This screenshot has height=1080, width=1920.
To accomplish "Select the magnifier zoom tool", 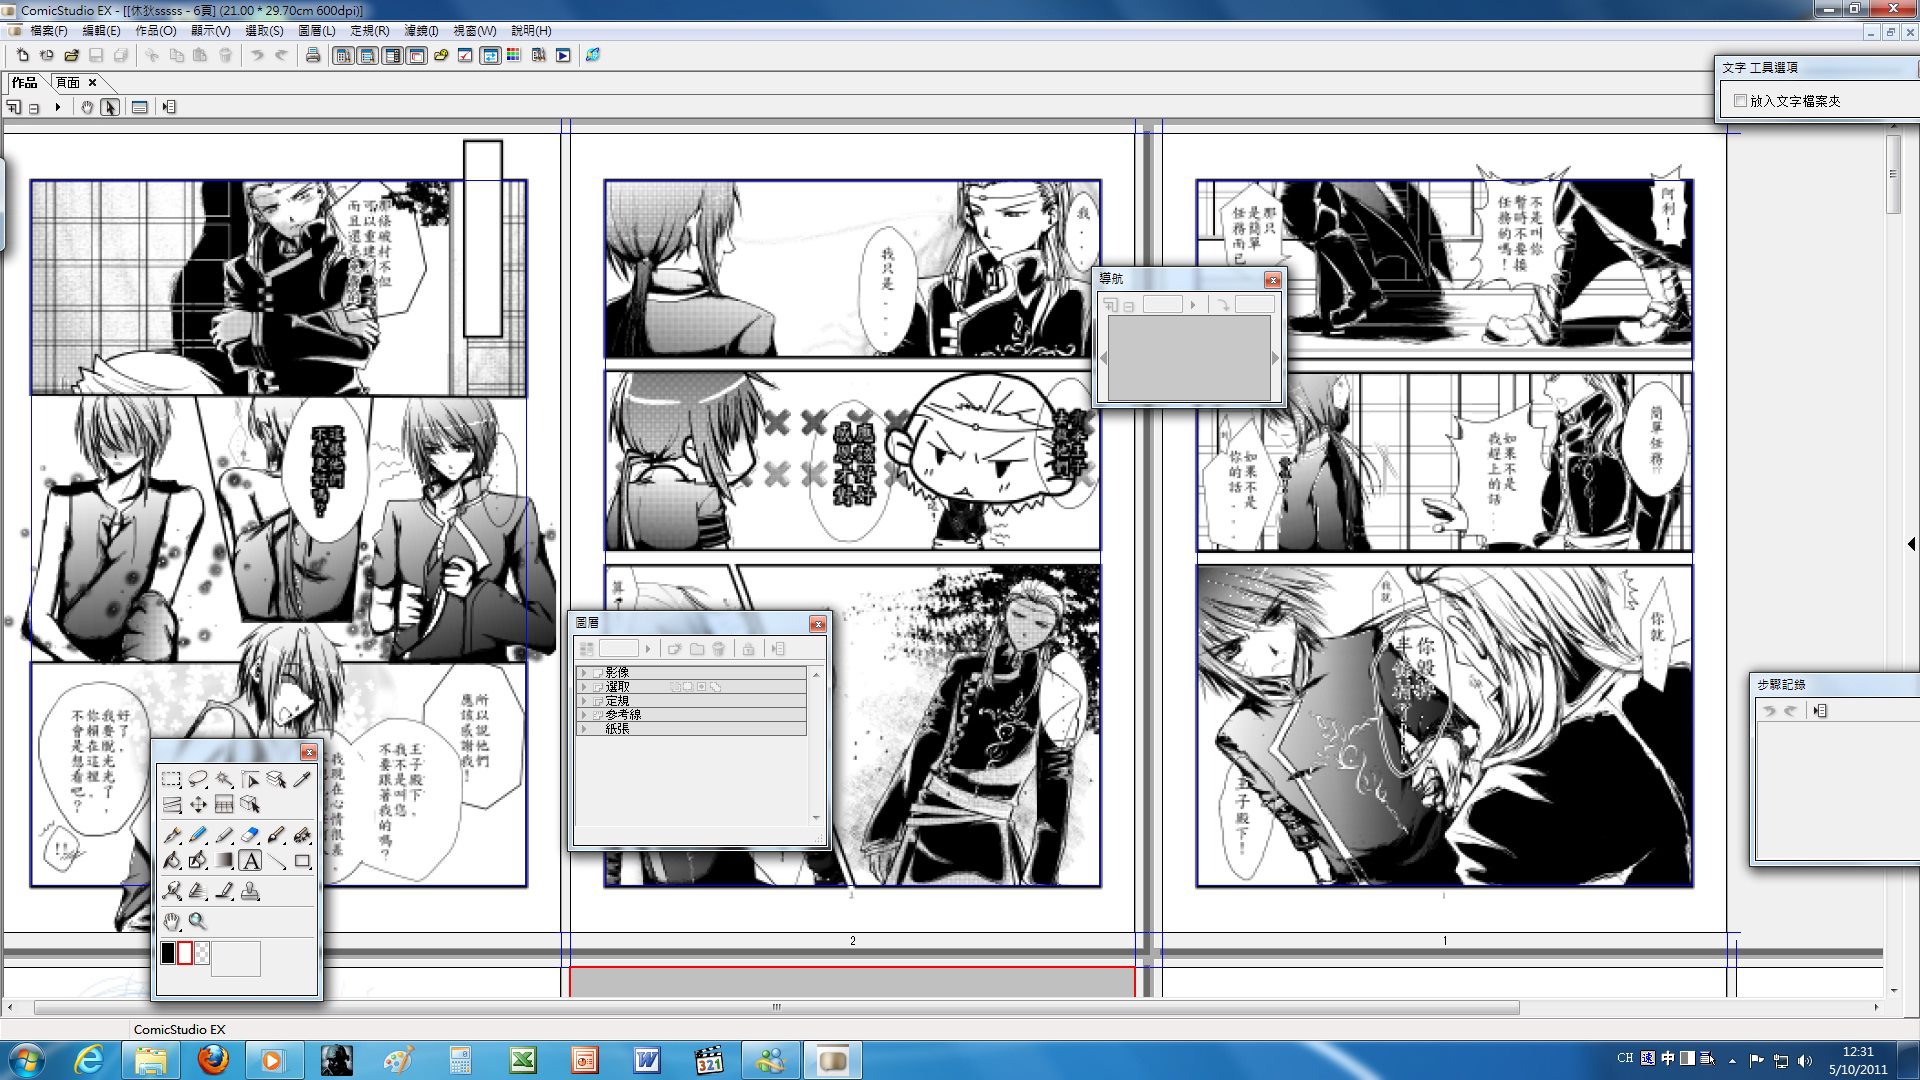I will (197, 922).
